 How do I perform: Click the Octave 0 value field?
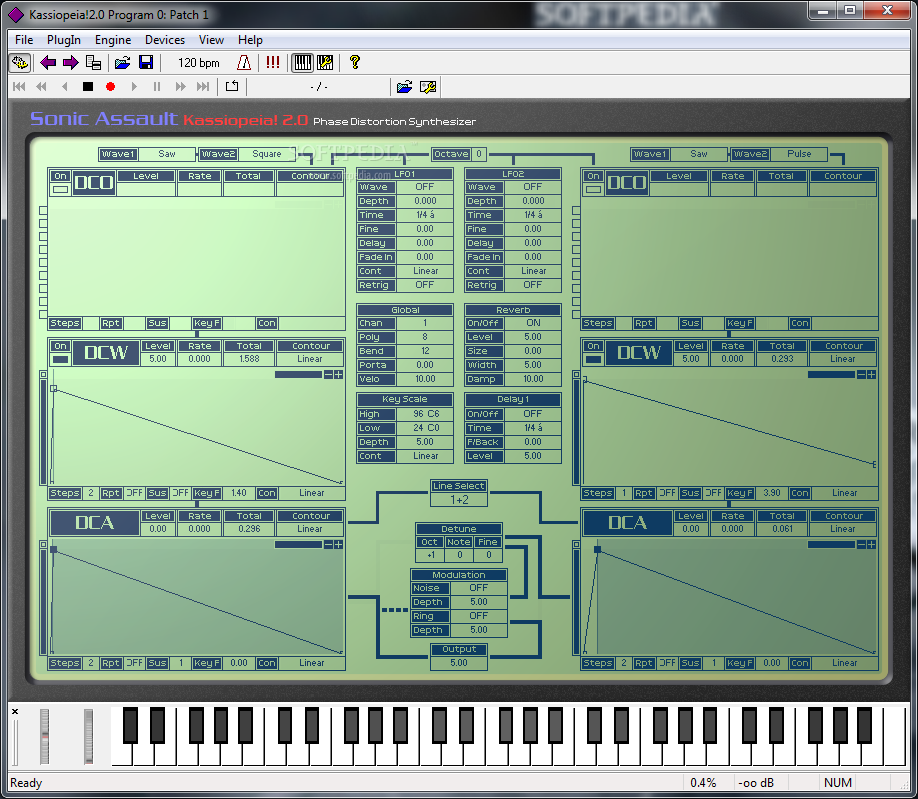pos(478,154)
